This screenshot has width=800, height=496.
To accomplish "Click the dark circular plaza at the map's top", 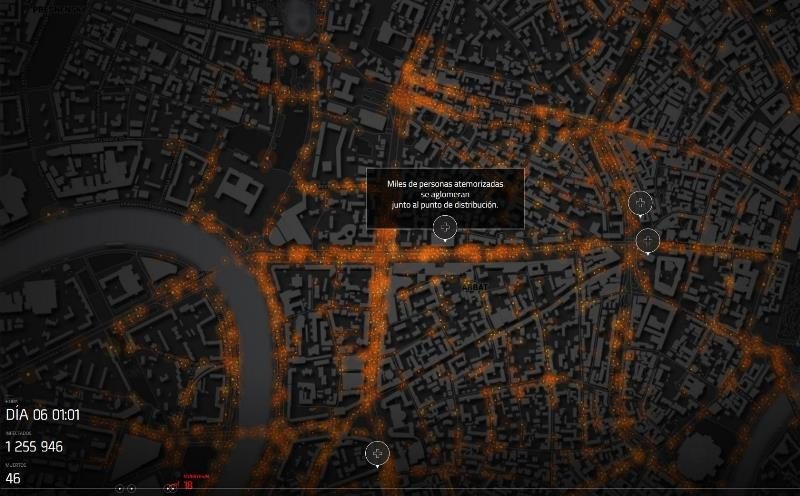I will 297,10.
